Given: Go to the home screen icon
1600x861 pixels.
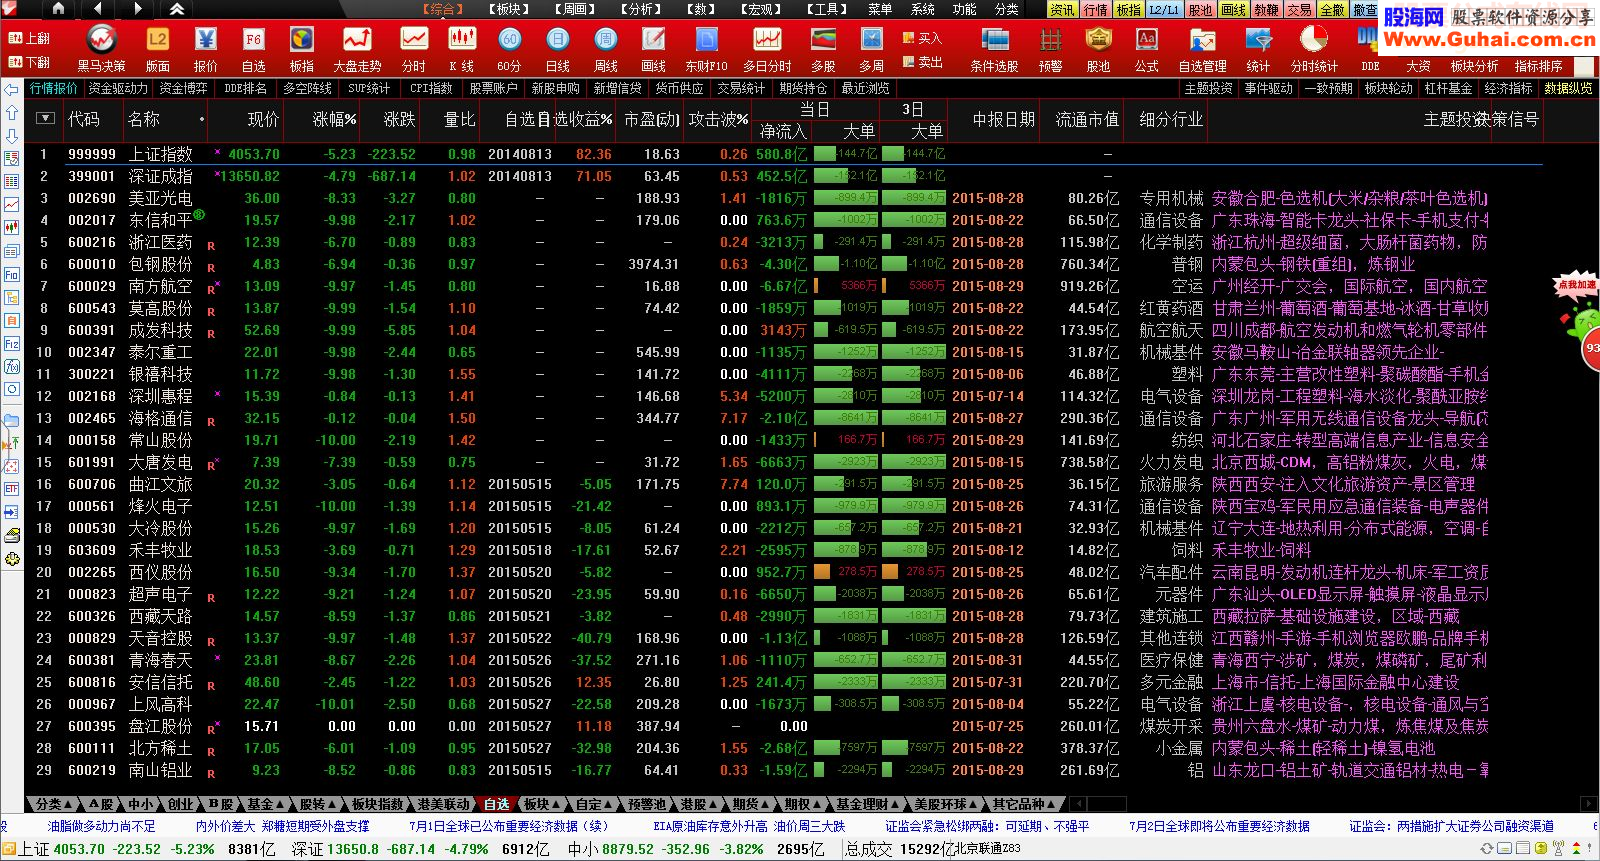Looking at the screenshot, I should click(58, 9).
